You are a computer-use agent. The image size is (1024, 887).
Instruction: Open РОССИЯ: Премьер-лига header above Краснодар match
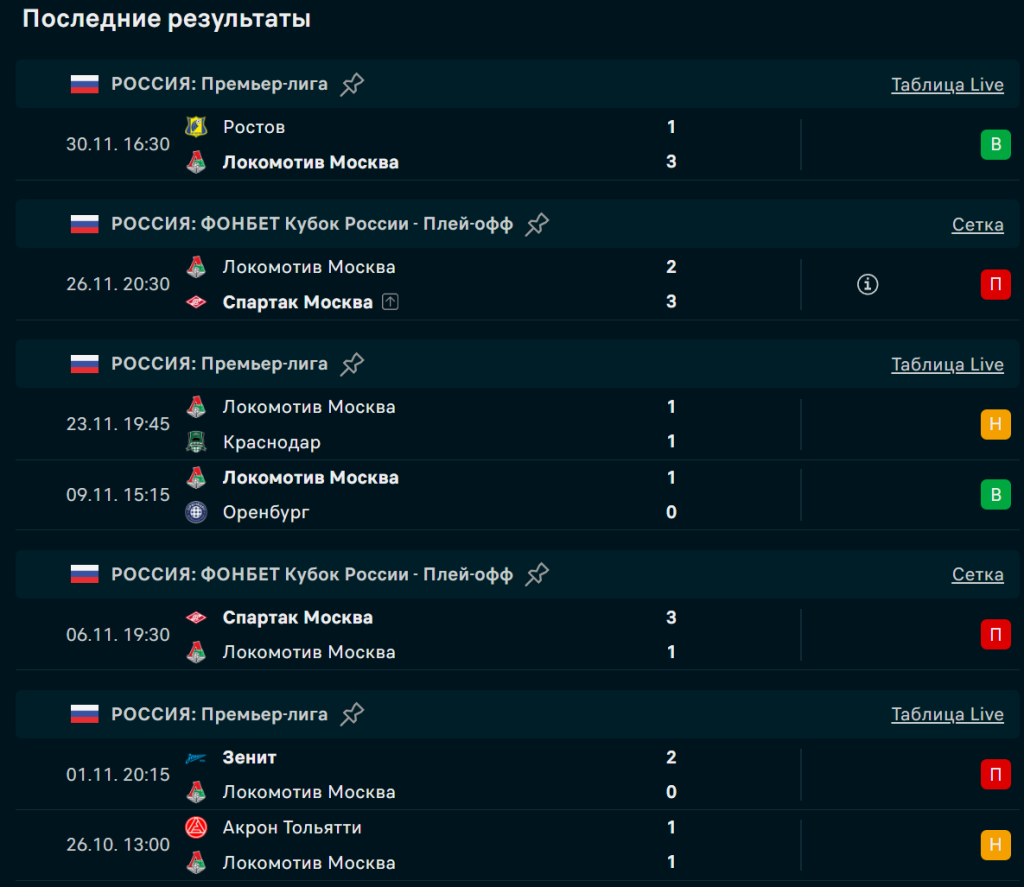tap(219, 364)
